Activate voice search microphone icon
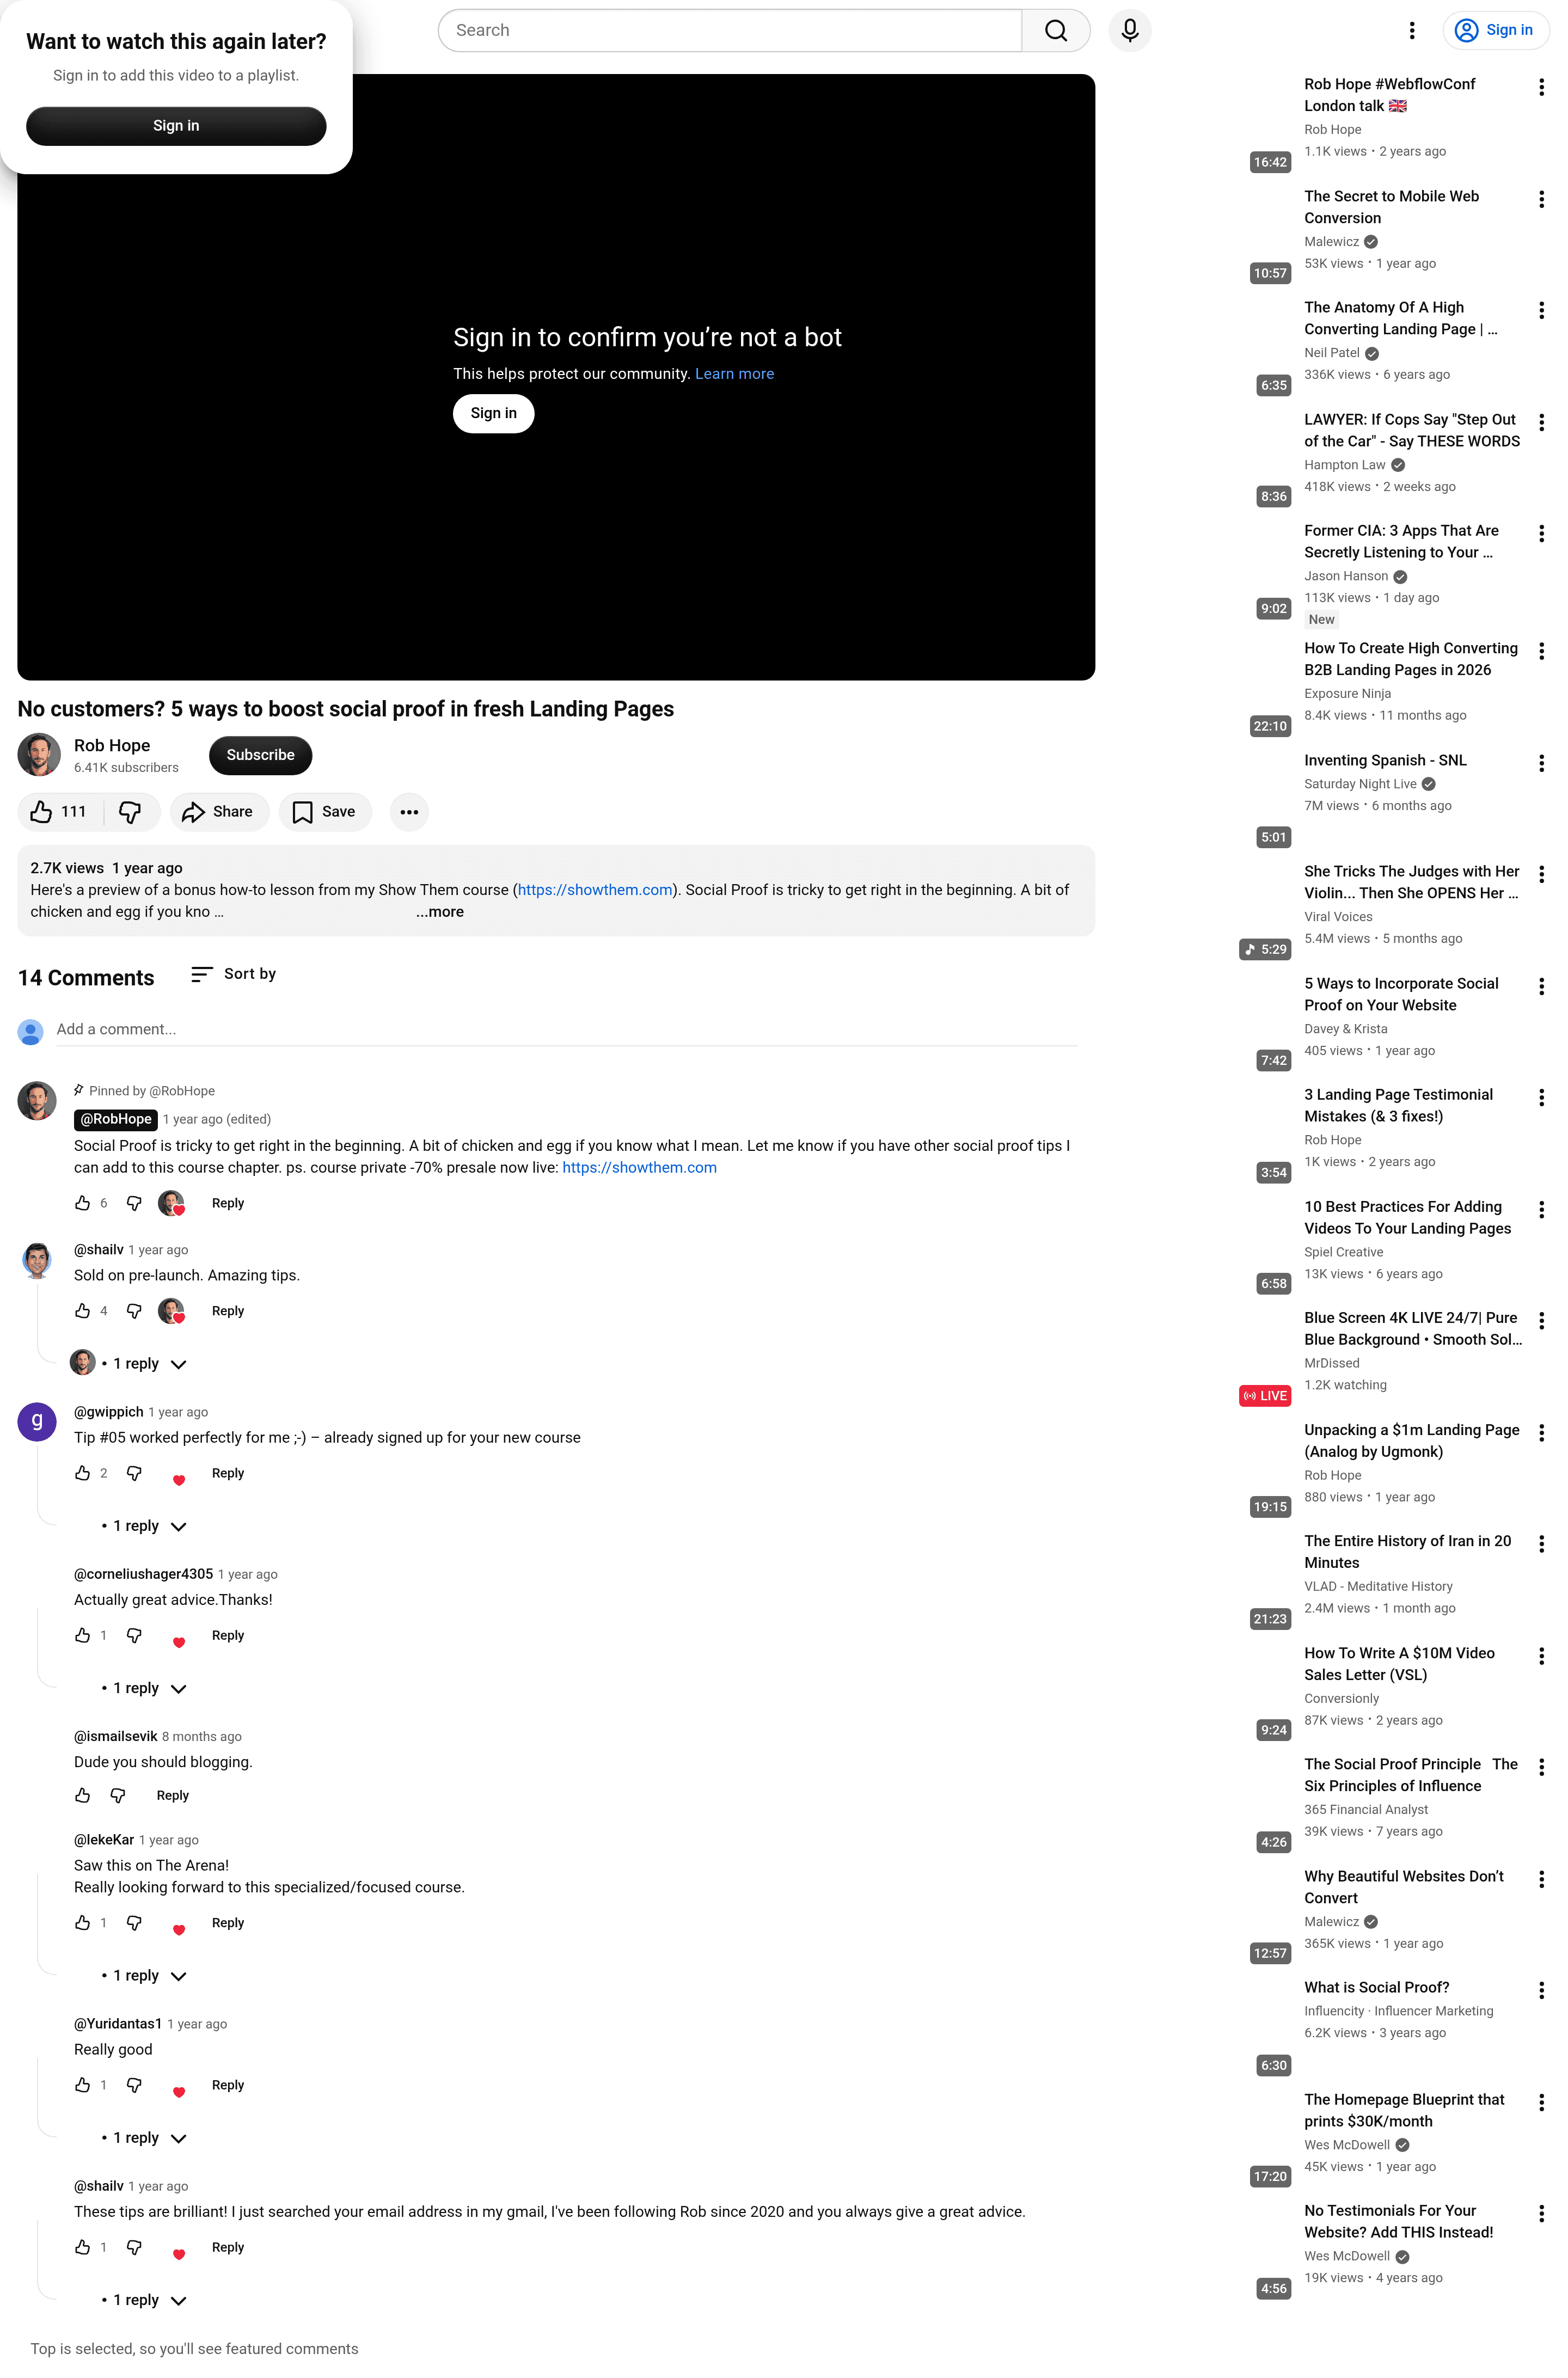 (x=1130, y=31)
